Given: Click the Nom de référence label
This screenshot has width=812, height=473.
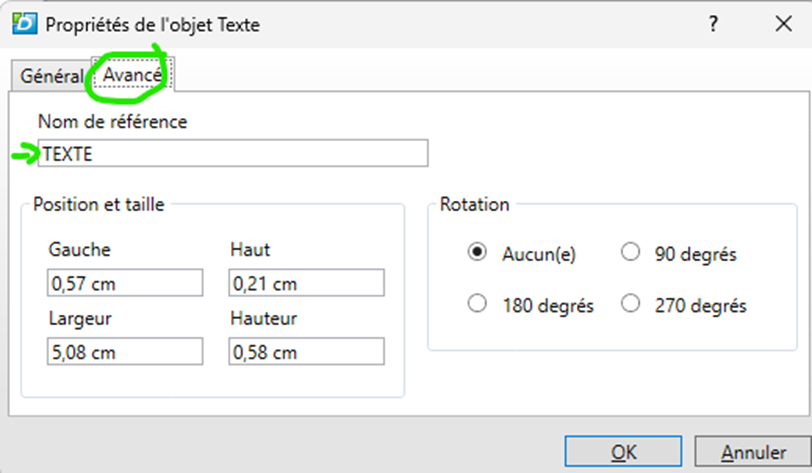Looking at the screenshot, I should pos(112,121).
